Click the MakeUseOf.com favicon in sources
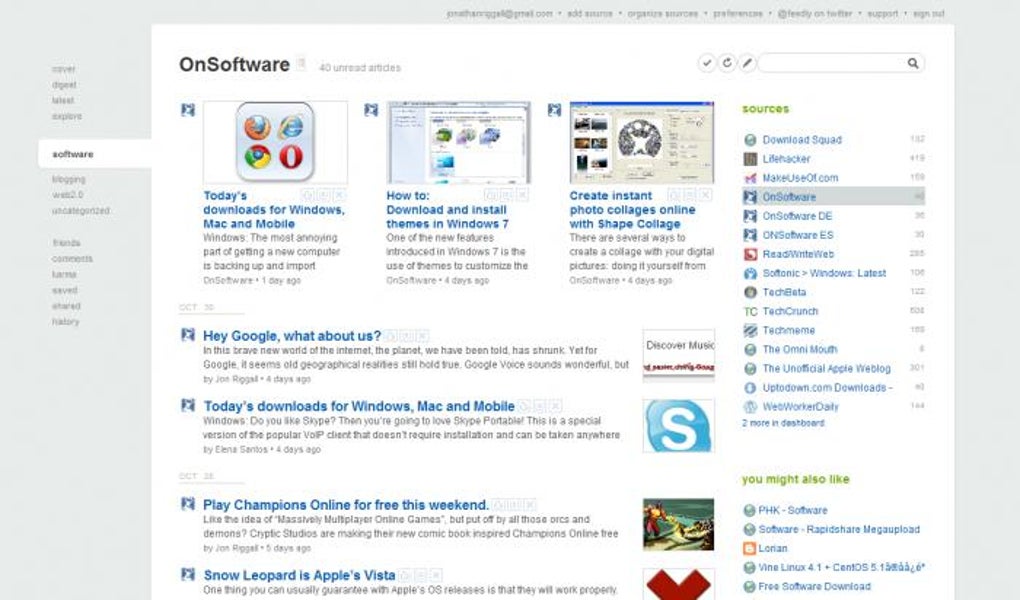Image resolution: width=1020 pixels, height=600 pixels. [x=750, y=178]
